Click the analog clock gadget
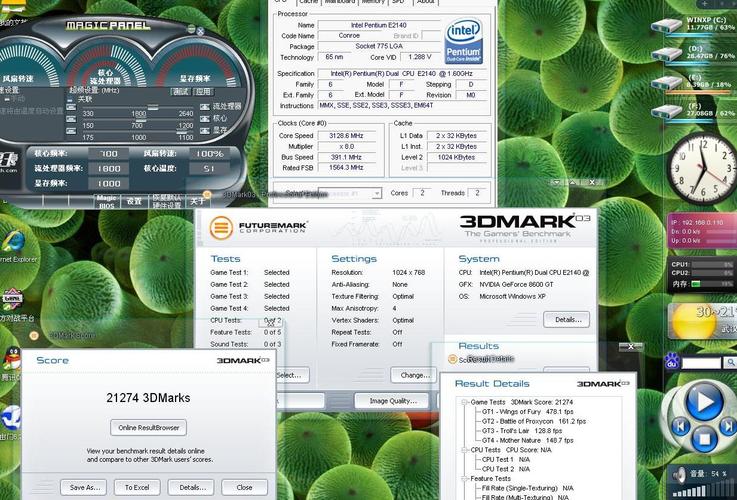 [702, 168]
